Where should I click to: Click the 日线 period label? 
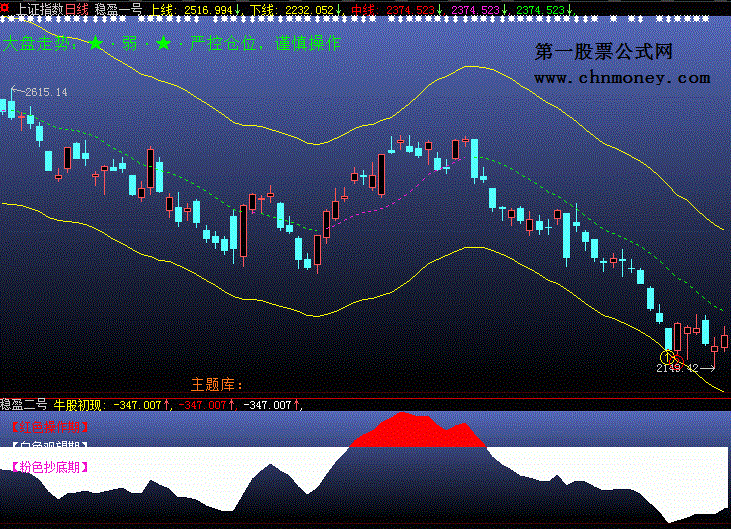coord(76,9)
